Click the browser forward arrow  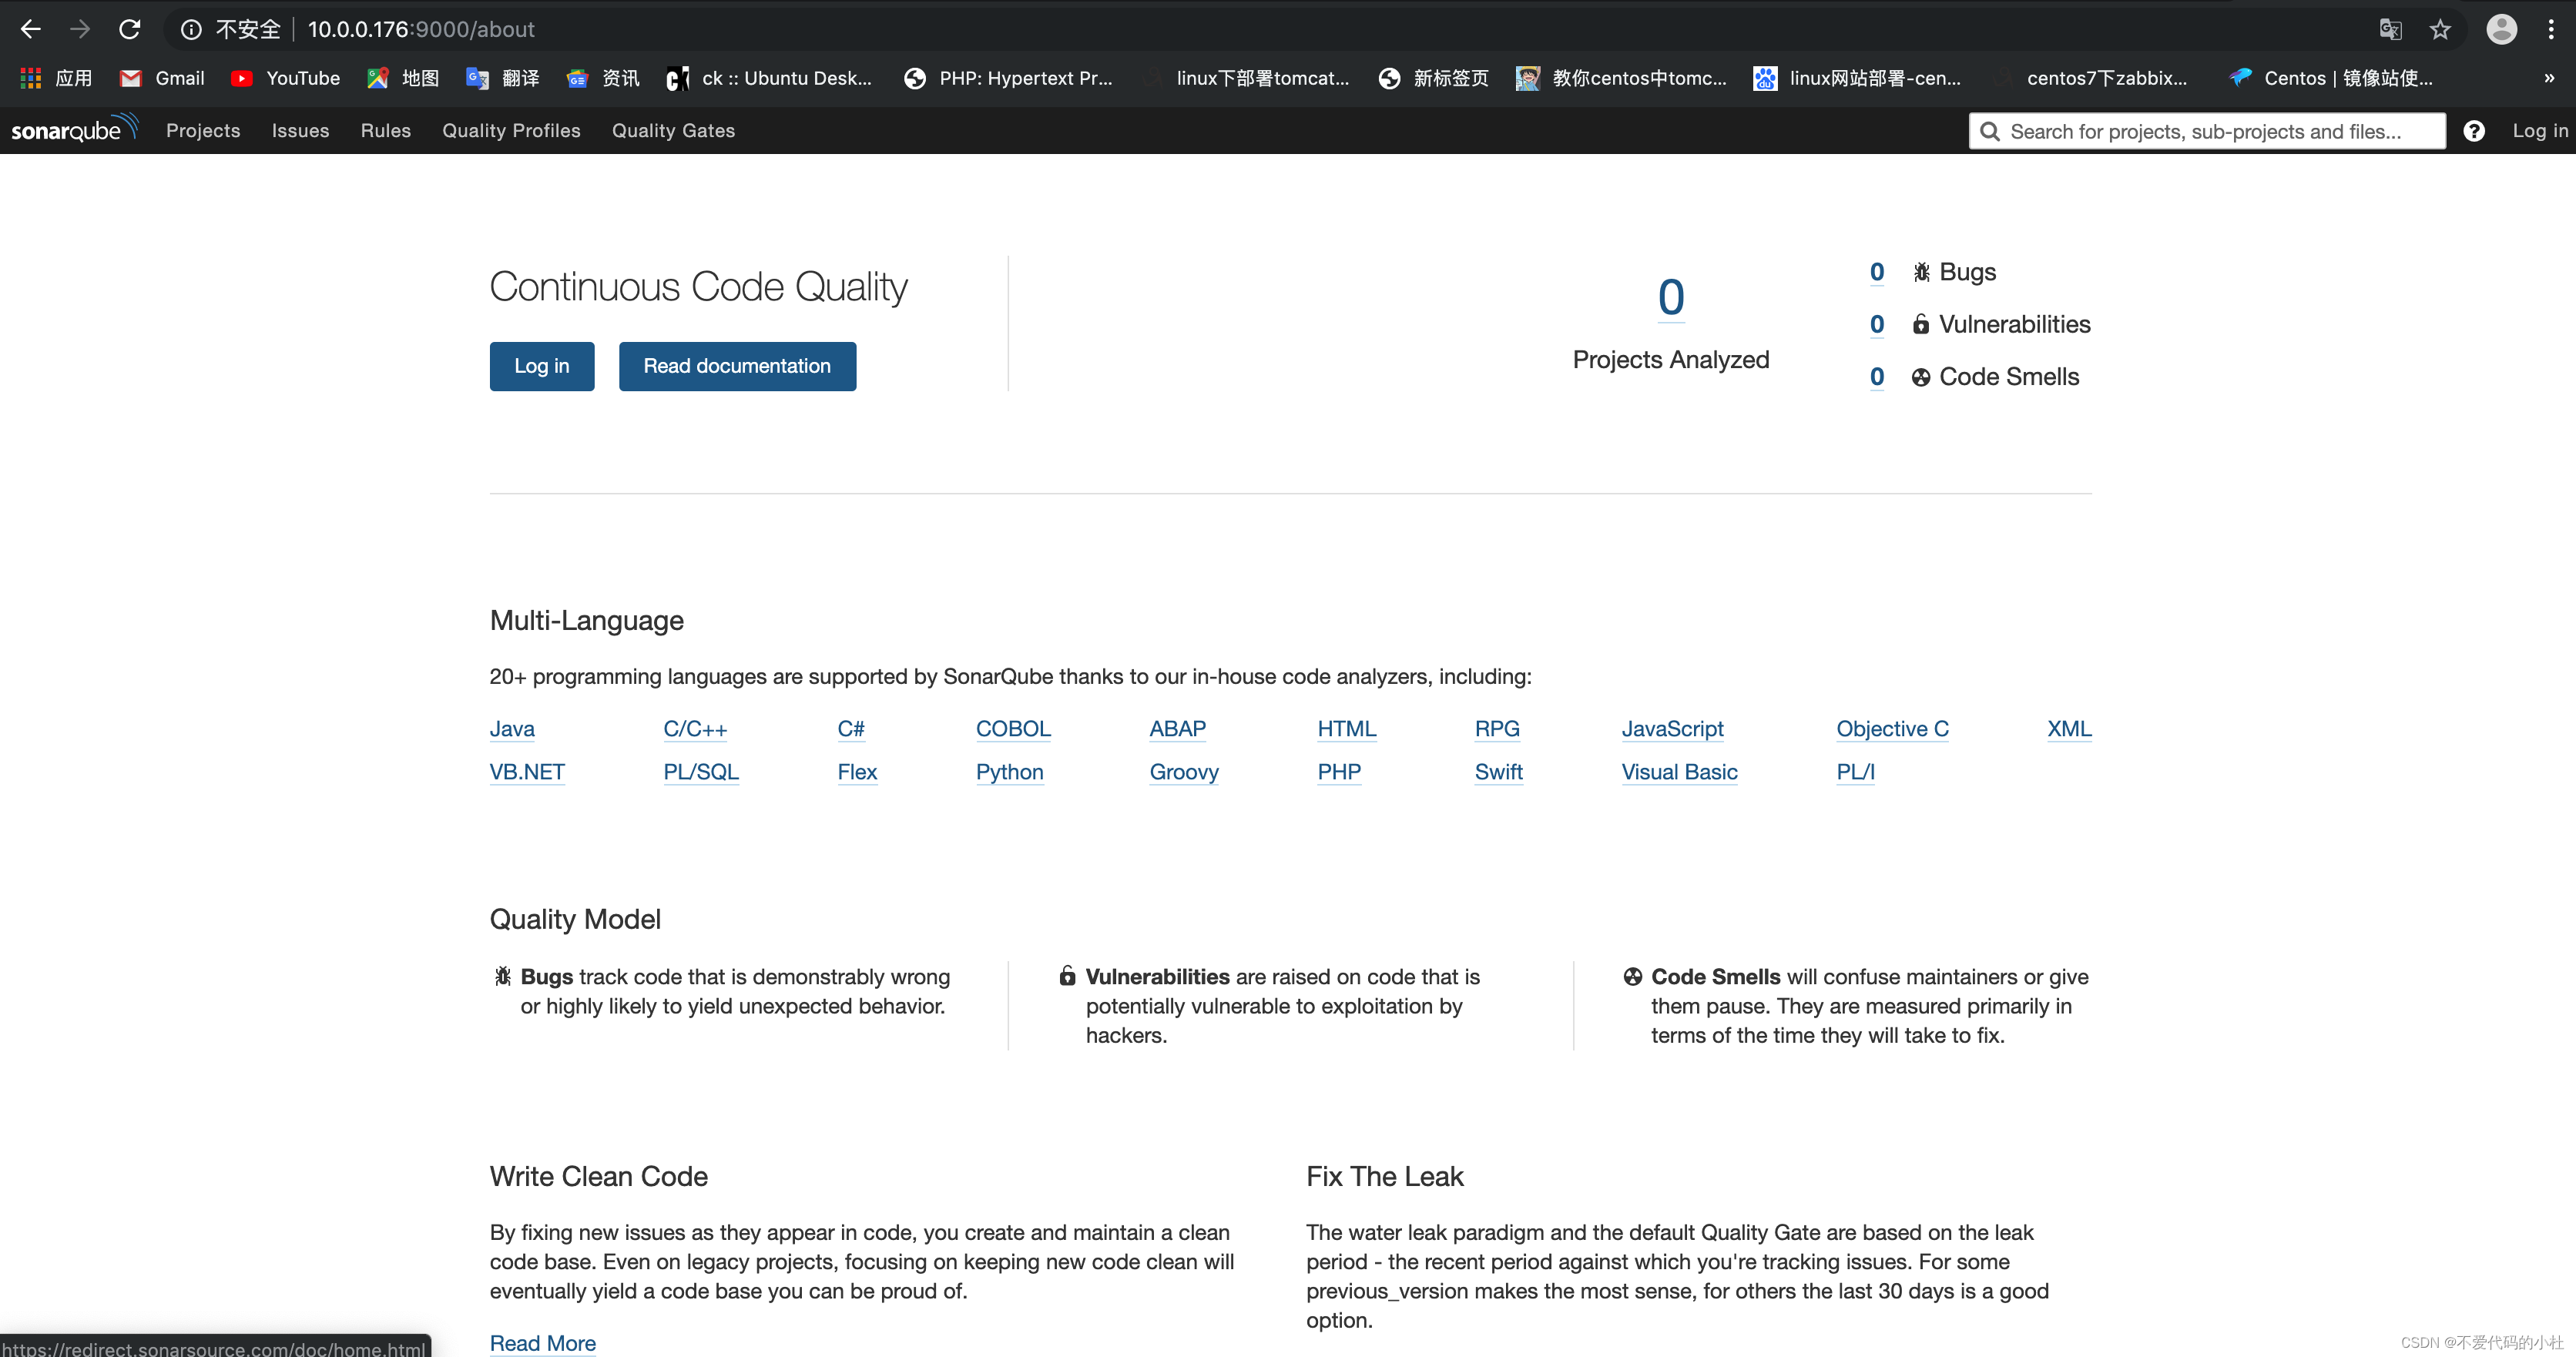point(80,29)
